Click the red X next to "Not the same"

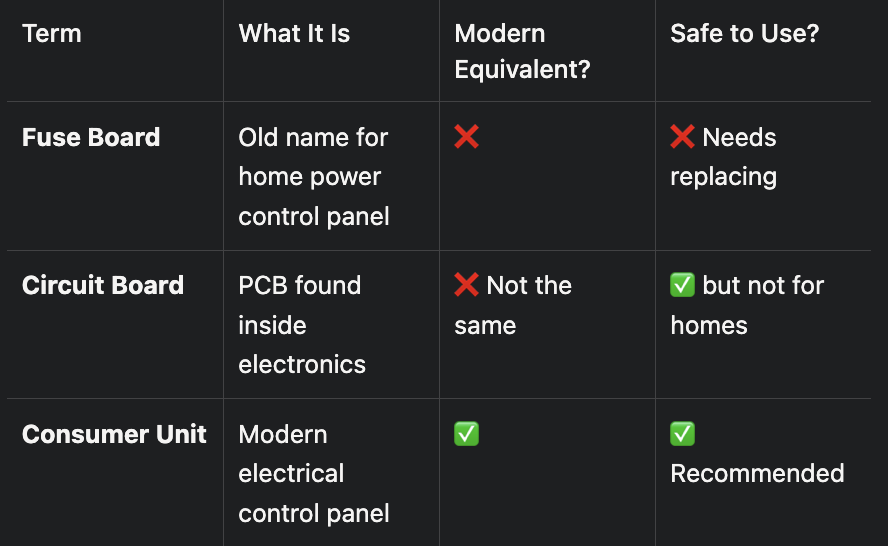pyautogui.click(x=466, y=285)
